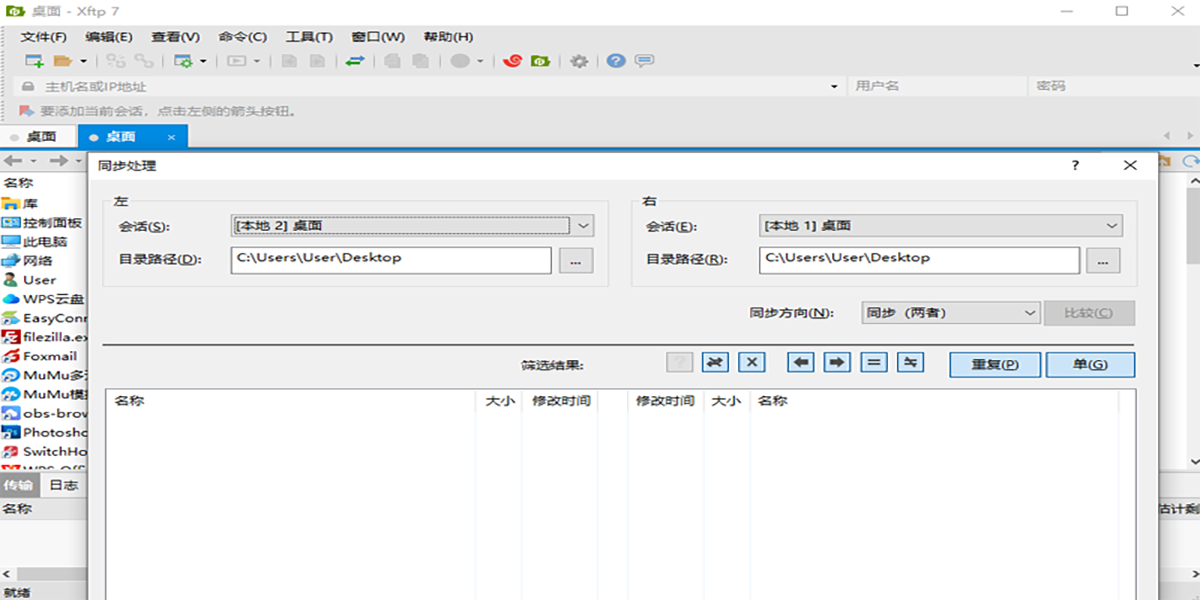This screenshot has height=600, width=1200.
Task: Browse for the right directory path
Action: pyautogui.click(x=1103, y=260)
